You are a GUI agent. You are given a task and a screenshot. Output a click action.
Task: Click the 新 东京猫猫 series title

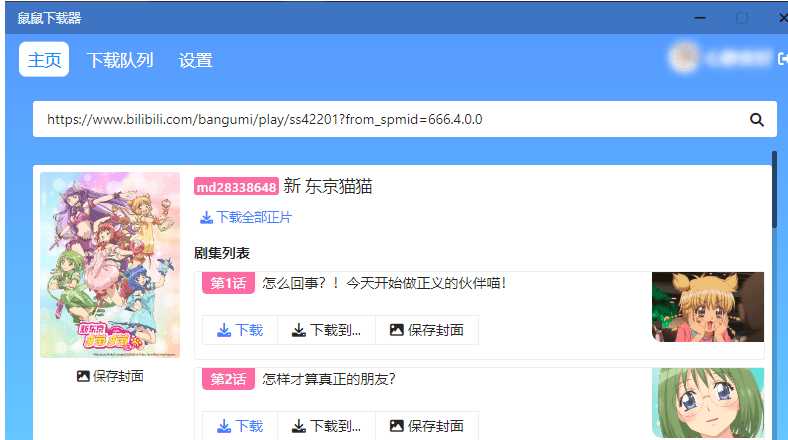point(328,186)
